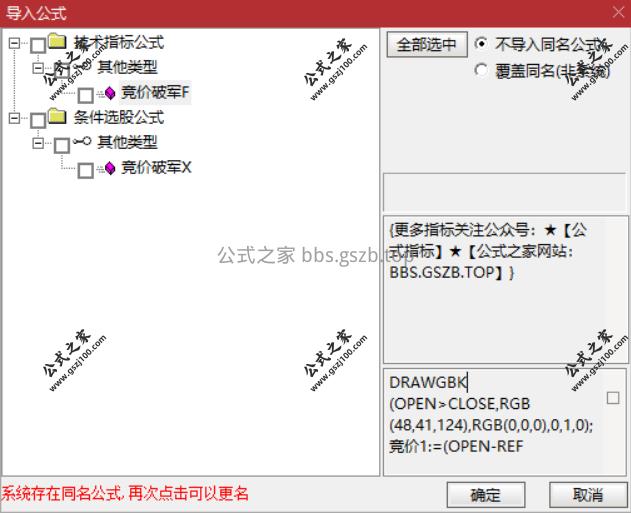Screen dimensions: 631x513
Task: Click the yellow folder icon beside 条件选股公式
Action: point(57,116)
